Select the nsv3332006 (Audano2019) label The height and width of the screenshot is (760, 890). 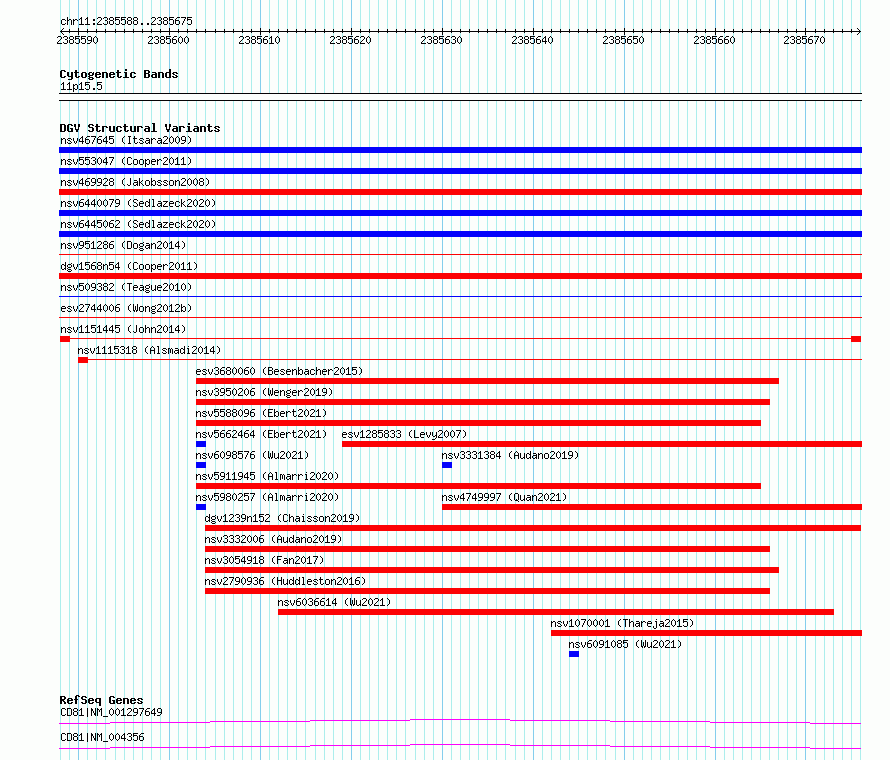point(273,539)
